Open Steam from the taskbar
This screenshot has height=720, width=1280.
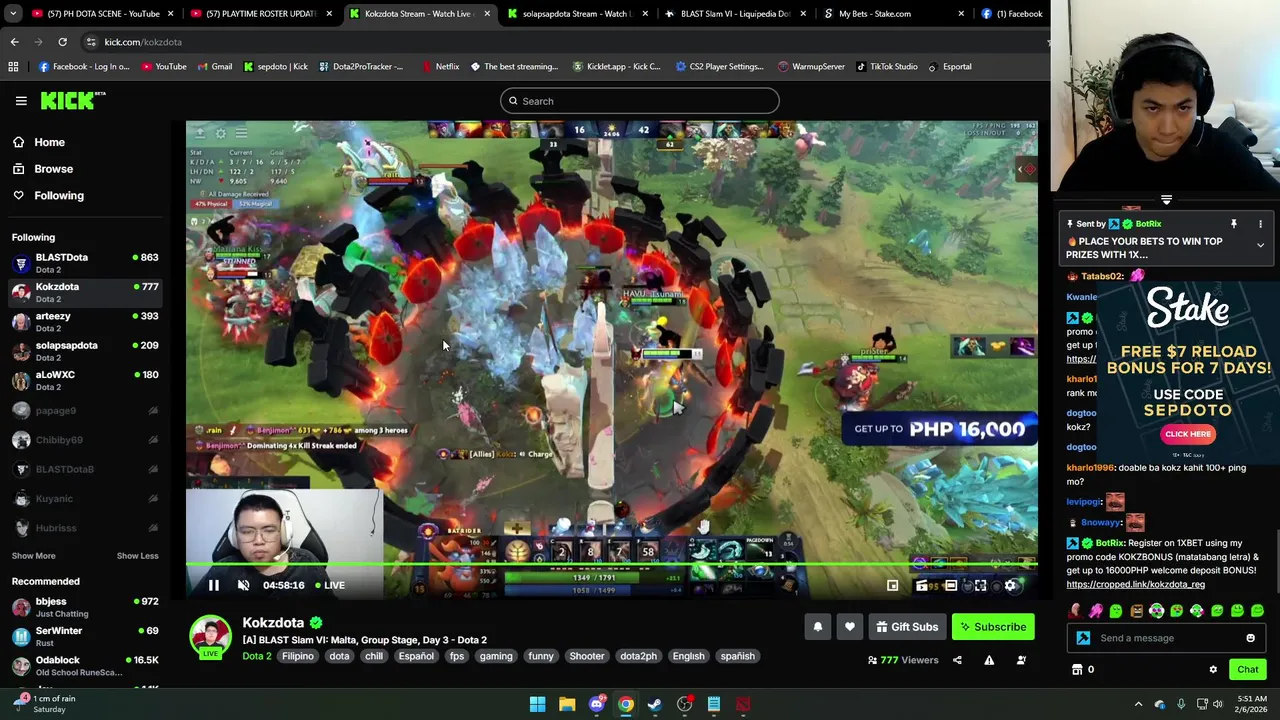[655, 704]
